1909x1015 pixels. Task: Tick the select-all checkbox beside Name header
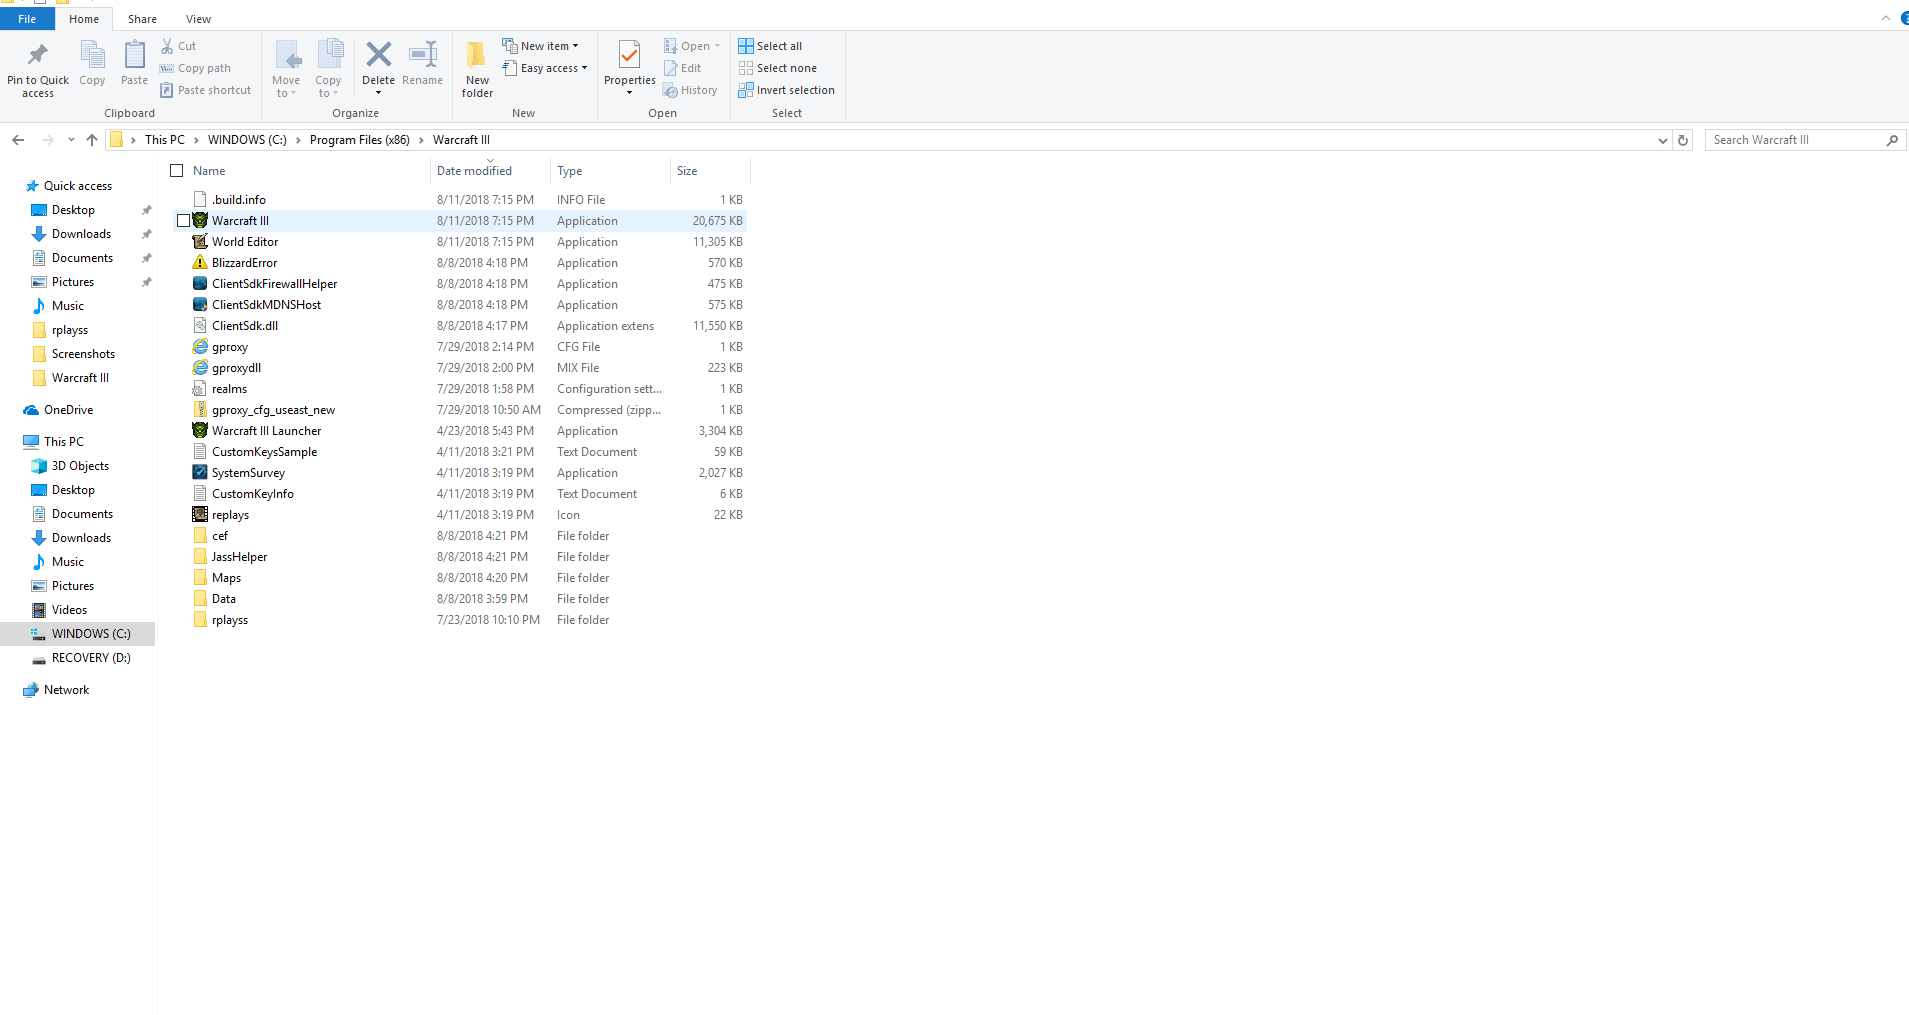(177, 171)
